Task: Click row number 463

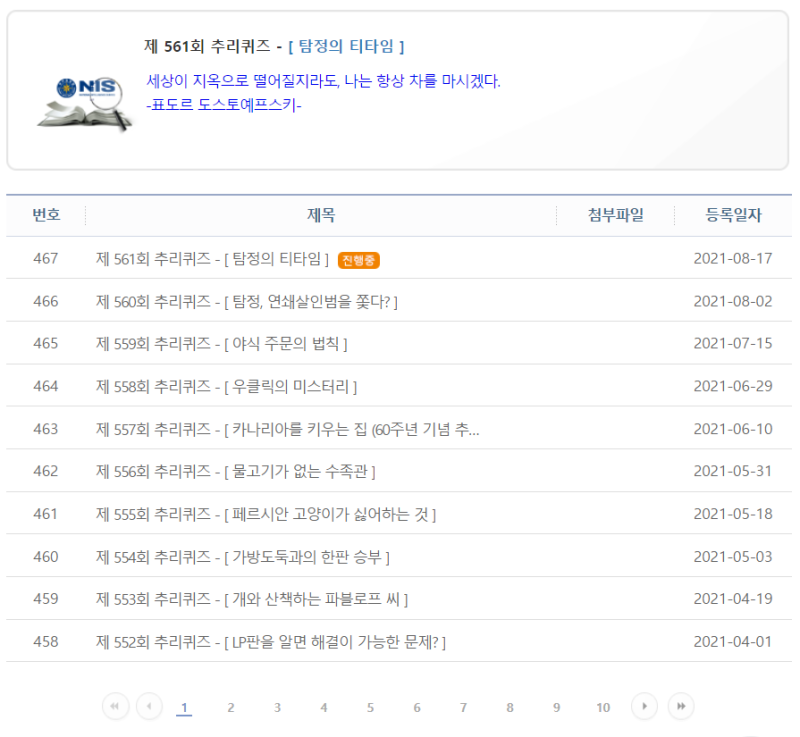Action: pyautogui.click(x=45, y=429)
